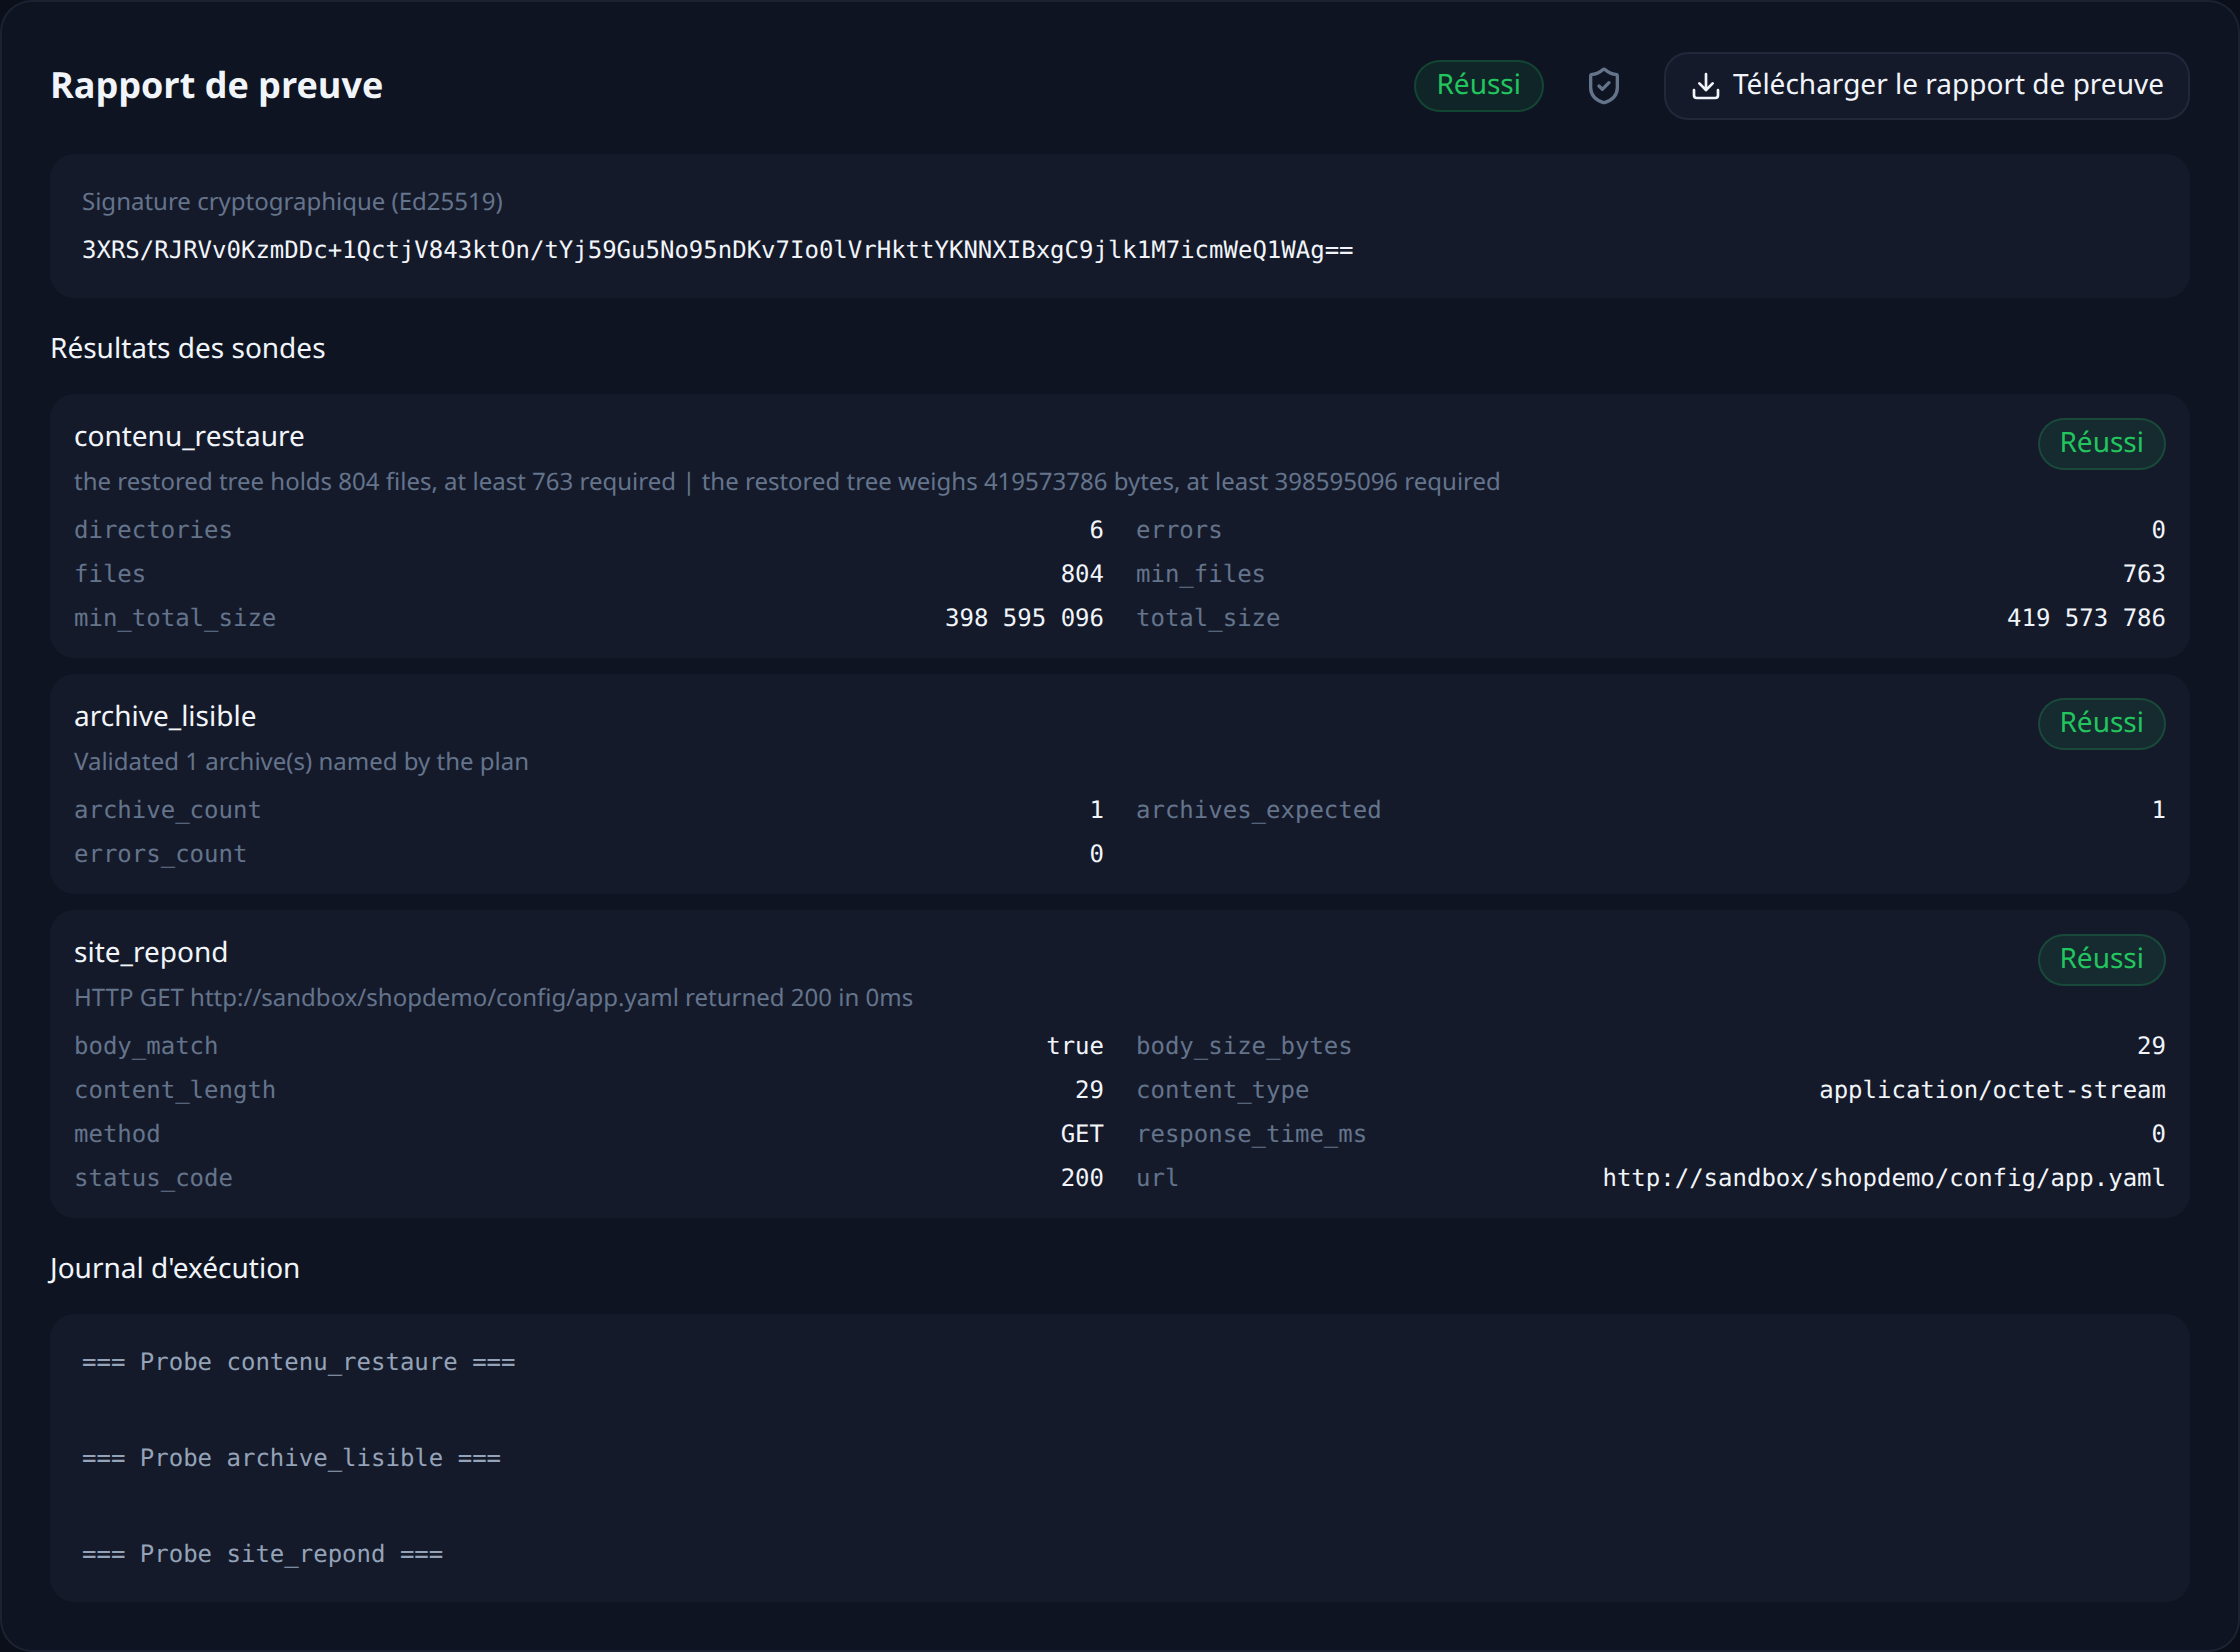Screen dimensions: 2240x1652
Task: Click min_total_size value 398 595 096
Action: coord(1024,618)
